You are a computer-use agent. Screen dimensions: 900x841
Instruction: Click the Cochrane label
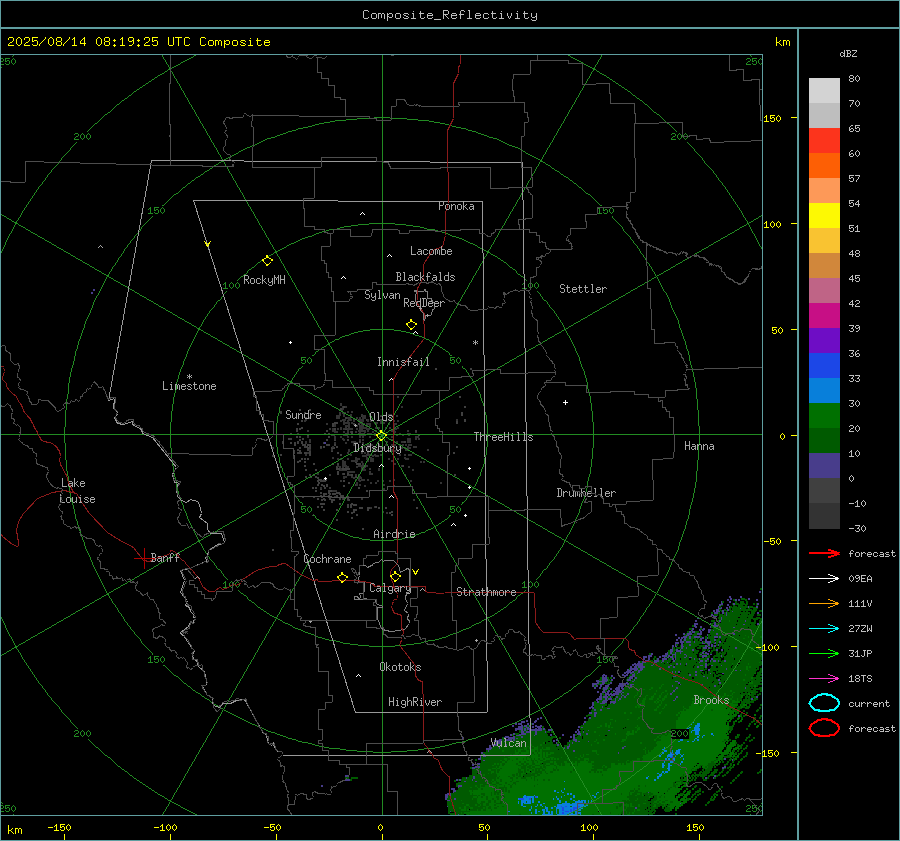click(x=327, y=559)
